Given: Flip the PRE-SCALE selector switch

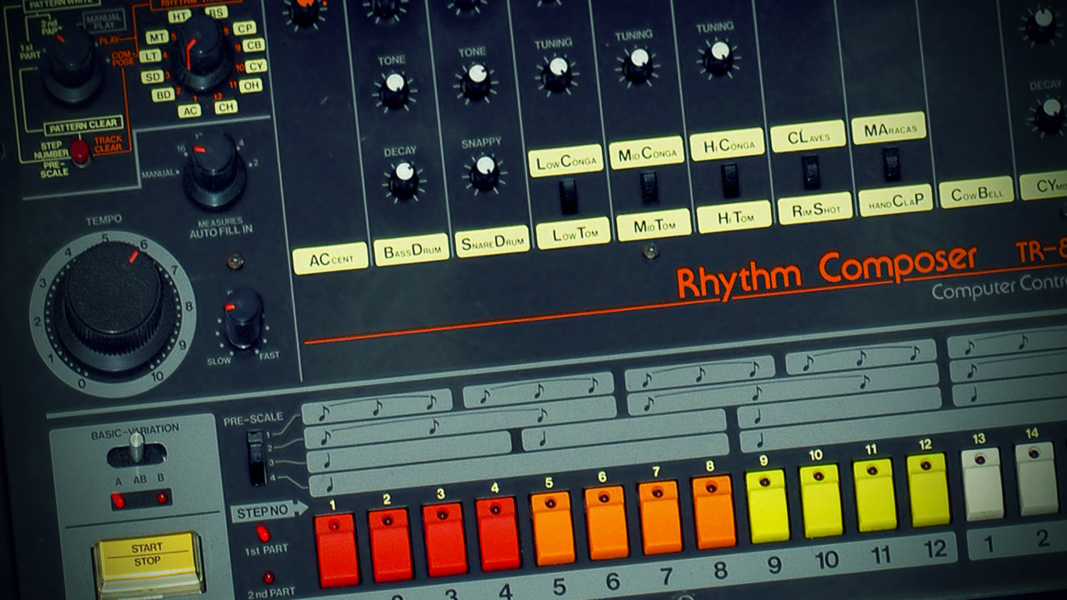Looking at the screenshot, I should (256, 458).
